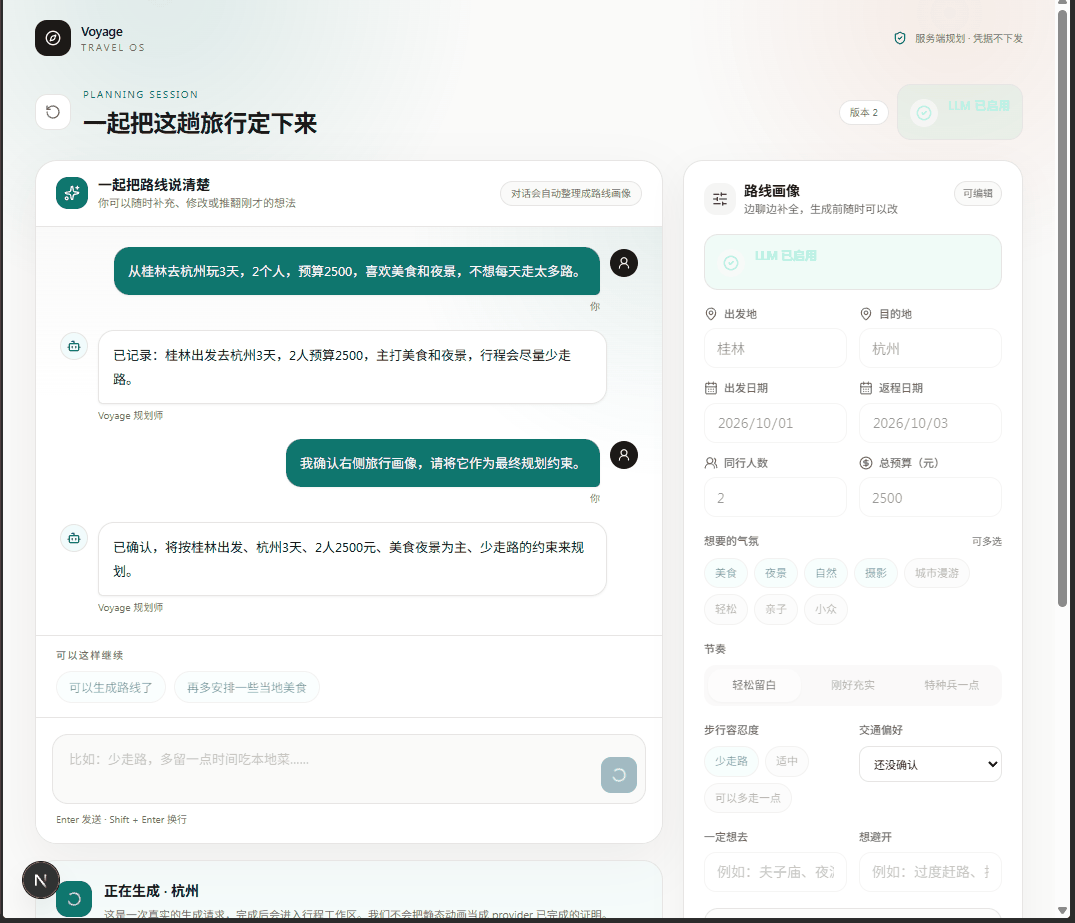Click the sparkle icon beside 一起把路线说清楚
Image resolution: width=1075 pixels, height=923 pixels.
(72, 193)
